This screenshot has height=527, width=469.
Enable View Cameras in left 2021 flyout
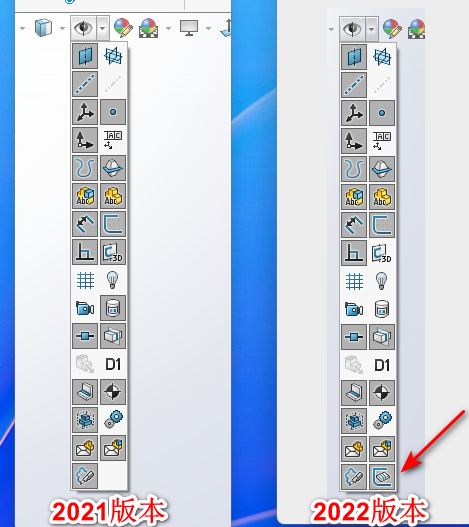[x=85, y=308]
